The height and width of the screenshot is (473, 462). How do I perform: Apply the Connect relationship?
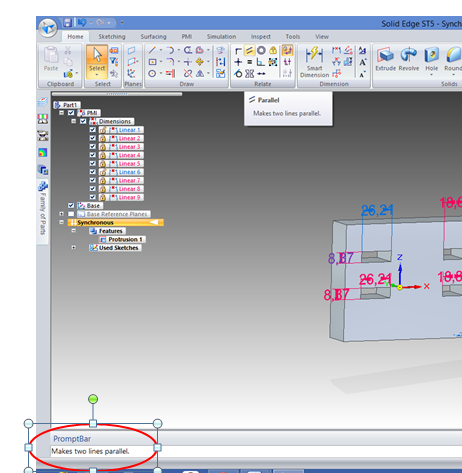(x=238, y=50)
